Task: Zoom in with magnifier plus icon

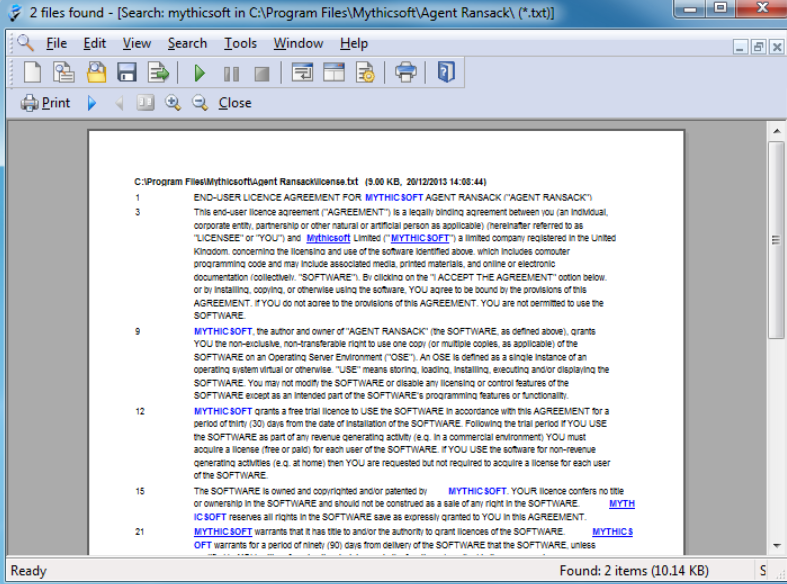Action: 173,103
